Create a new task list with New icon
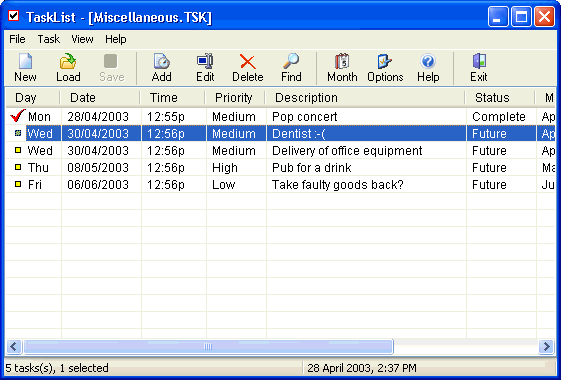 pos(25,68)
